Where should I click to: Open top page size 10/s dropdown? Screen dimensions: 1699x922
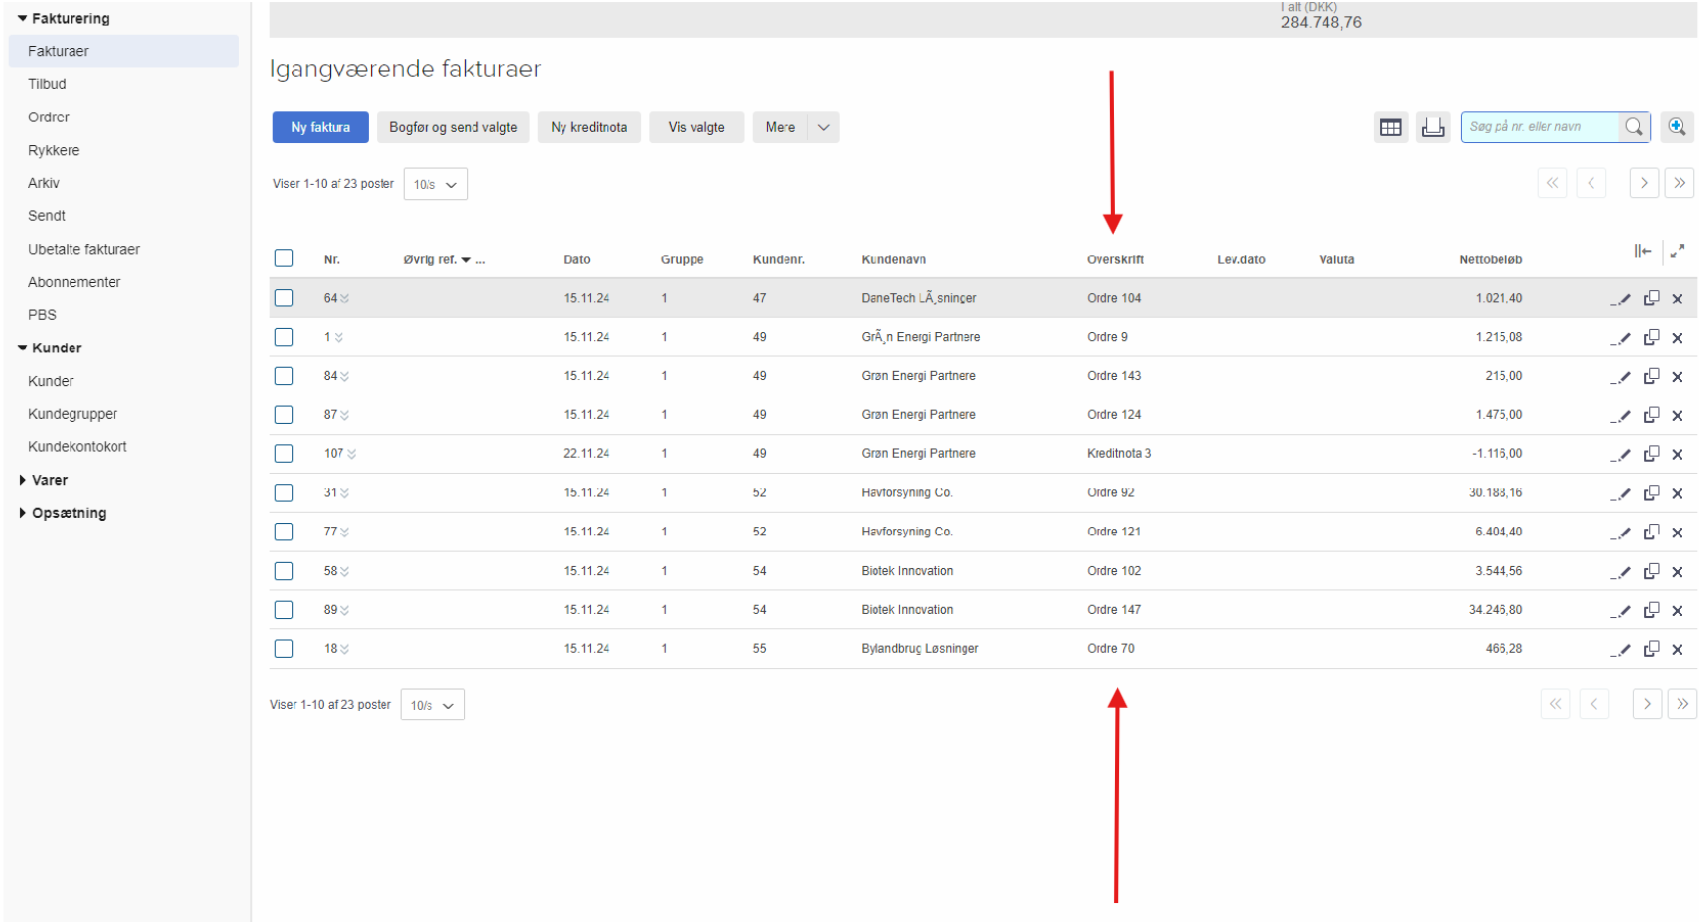(435, 184)
